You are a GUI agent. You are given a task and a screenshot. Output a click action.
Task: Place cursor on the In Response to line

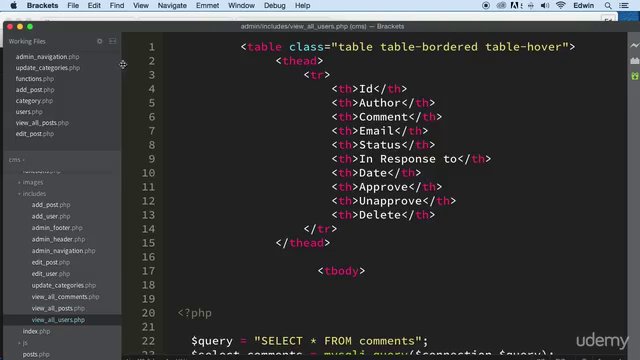(411, 159)
